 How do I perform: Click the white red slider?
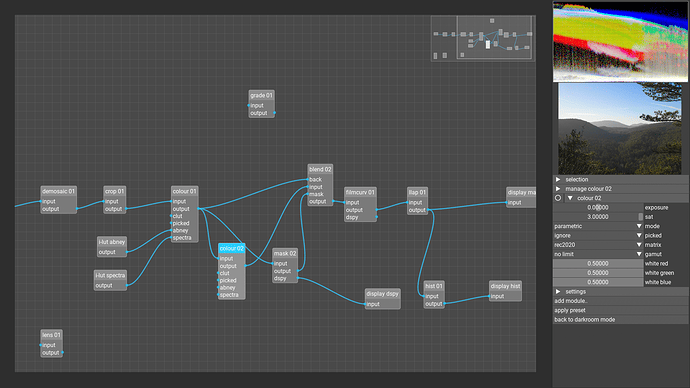coord(598,264)
